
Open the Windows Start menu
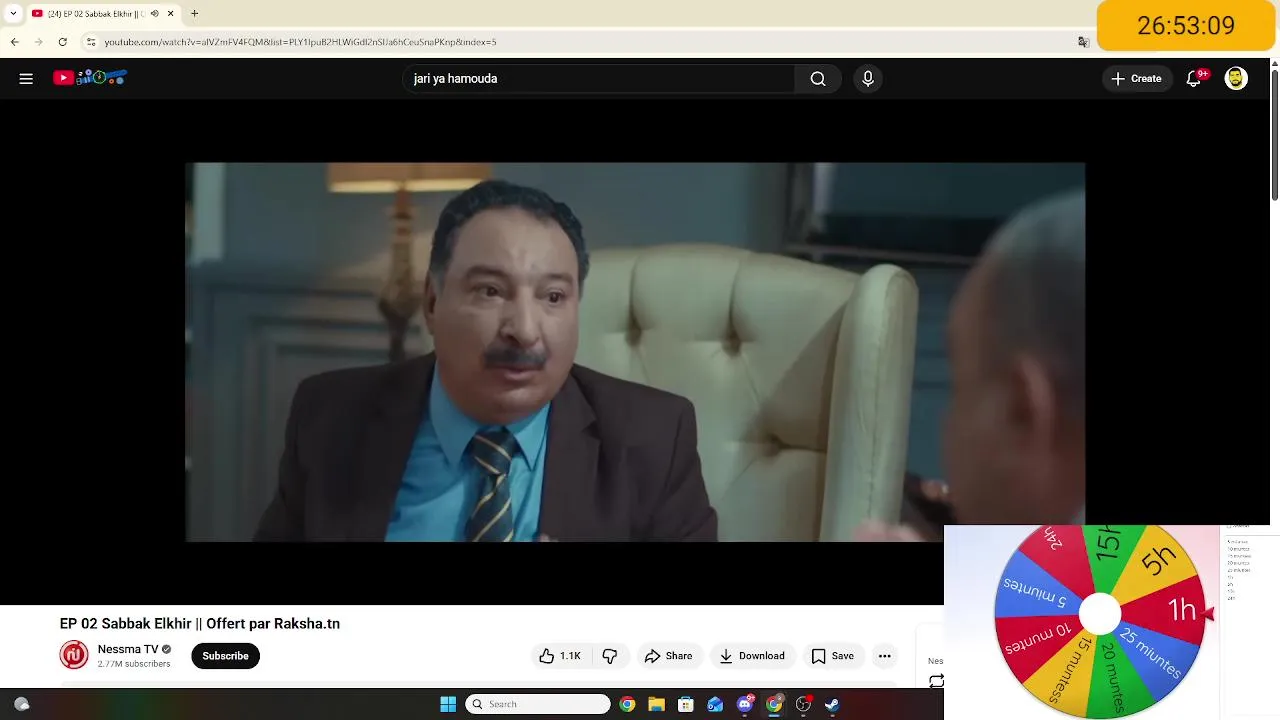pyautogui.click(x=448, y=704)
